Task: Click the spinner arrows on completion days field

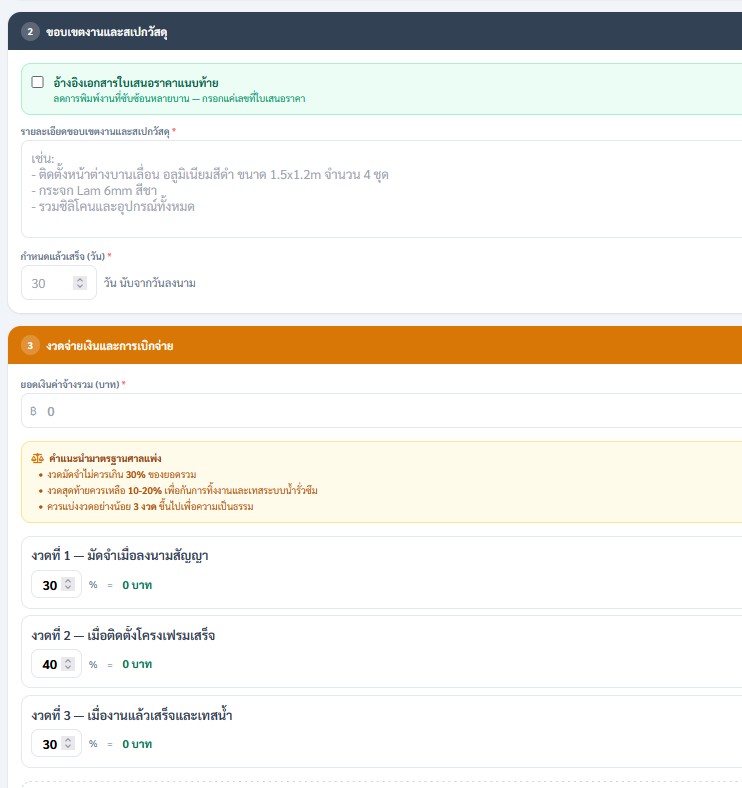Action: pyautogui.click(x=79, y=283)
